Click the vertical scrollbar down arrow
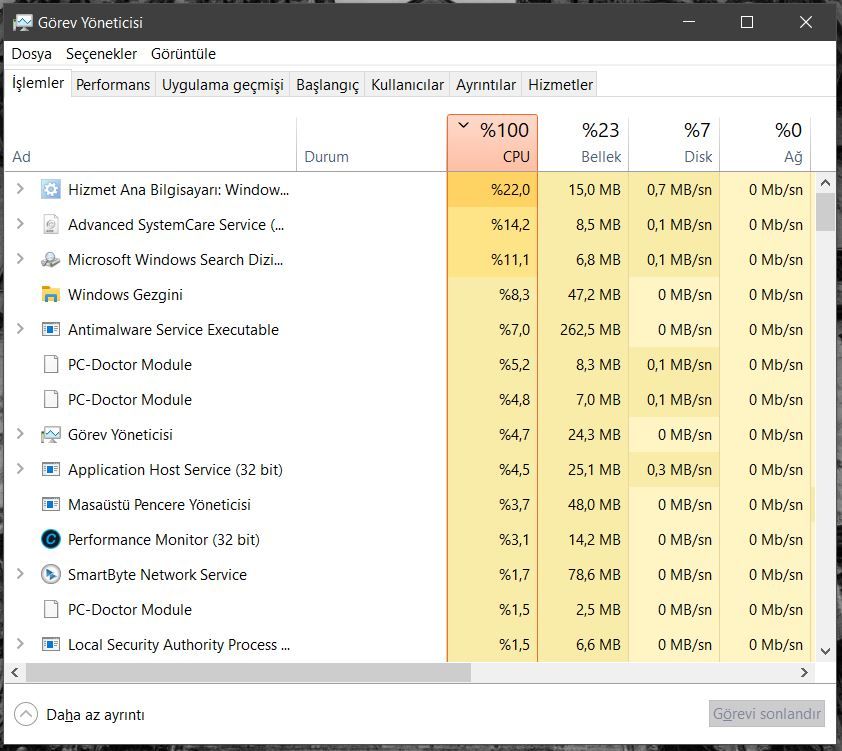842x751 pixels. point(825,651)
